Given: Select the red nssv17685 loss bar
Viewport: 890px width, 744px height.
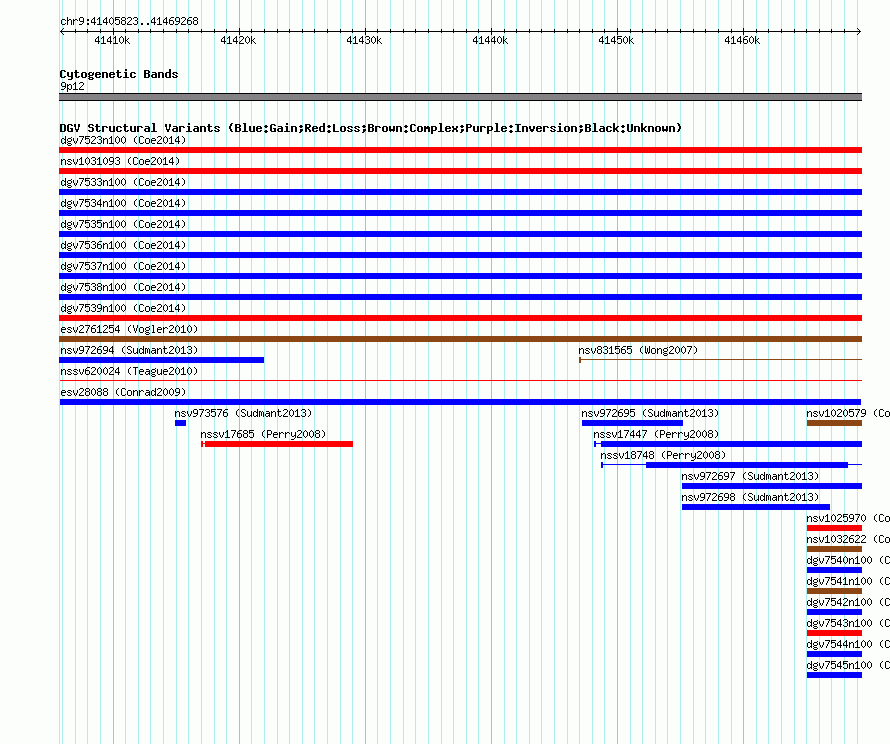Looking at the screenshot, I should point(277,444).
